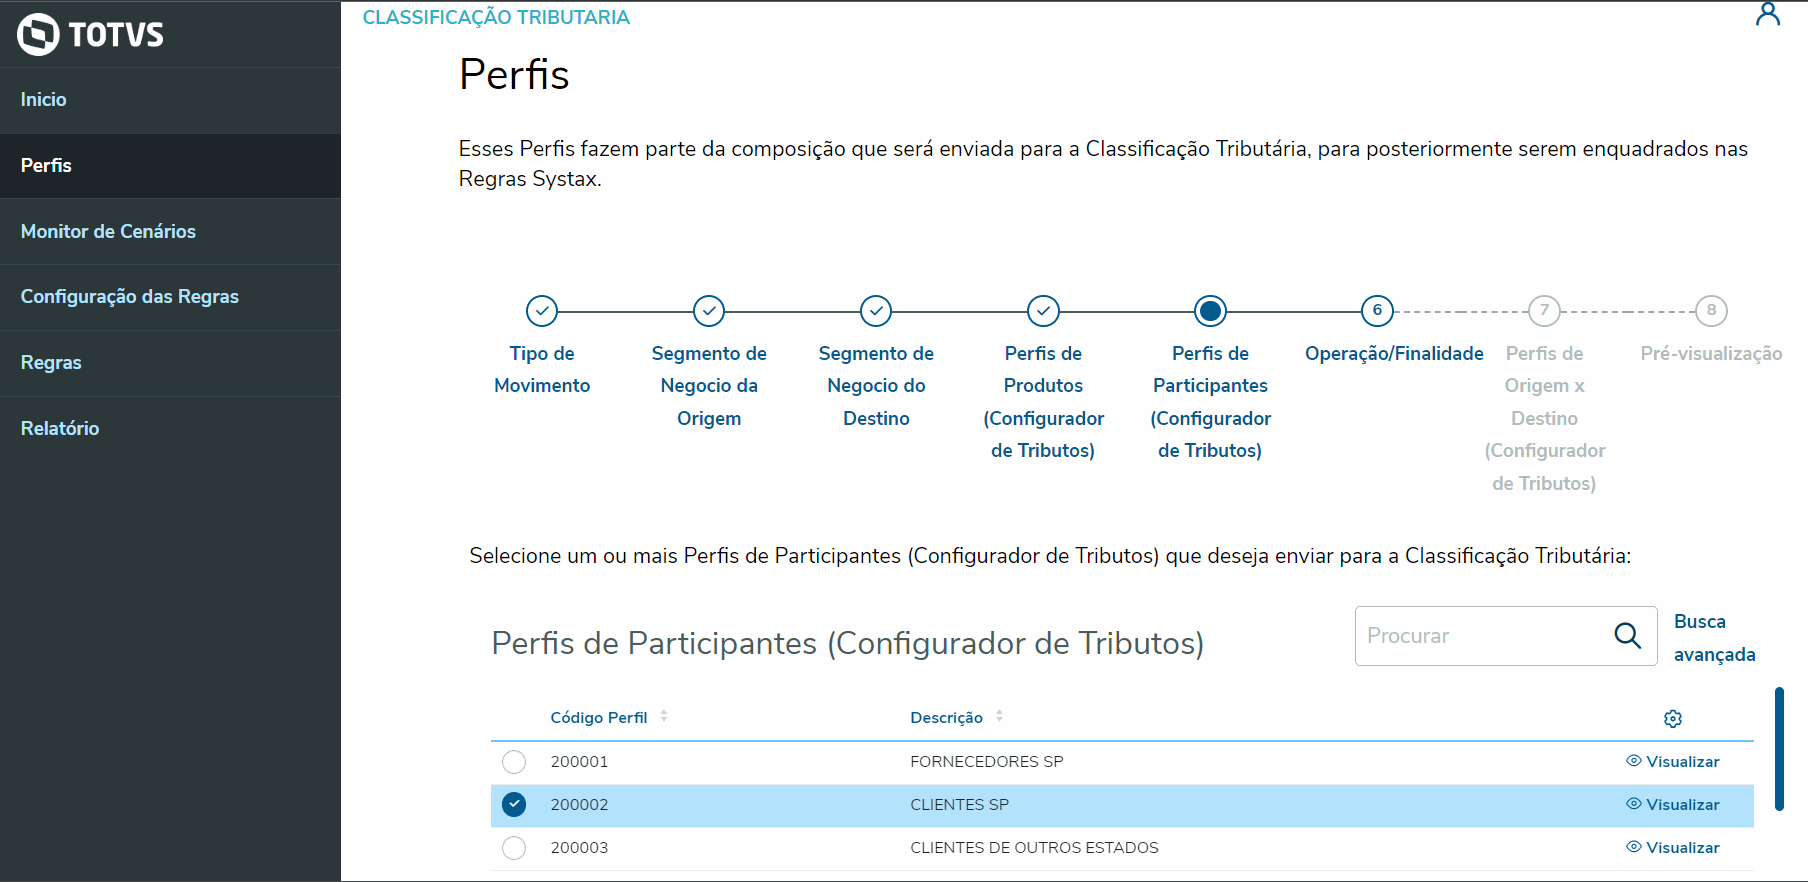
Task: Select profile 200001 radio button
Action: 514,762
